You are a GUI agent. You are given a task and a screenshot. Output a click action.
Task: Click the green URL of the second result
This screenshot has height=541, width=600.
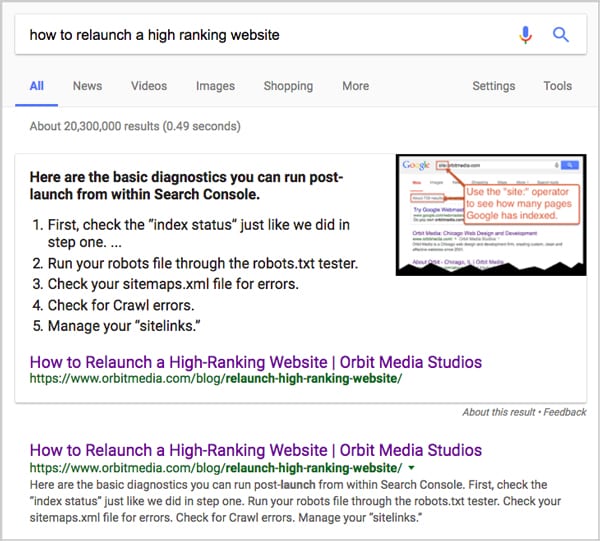point(216,468)
